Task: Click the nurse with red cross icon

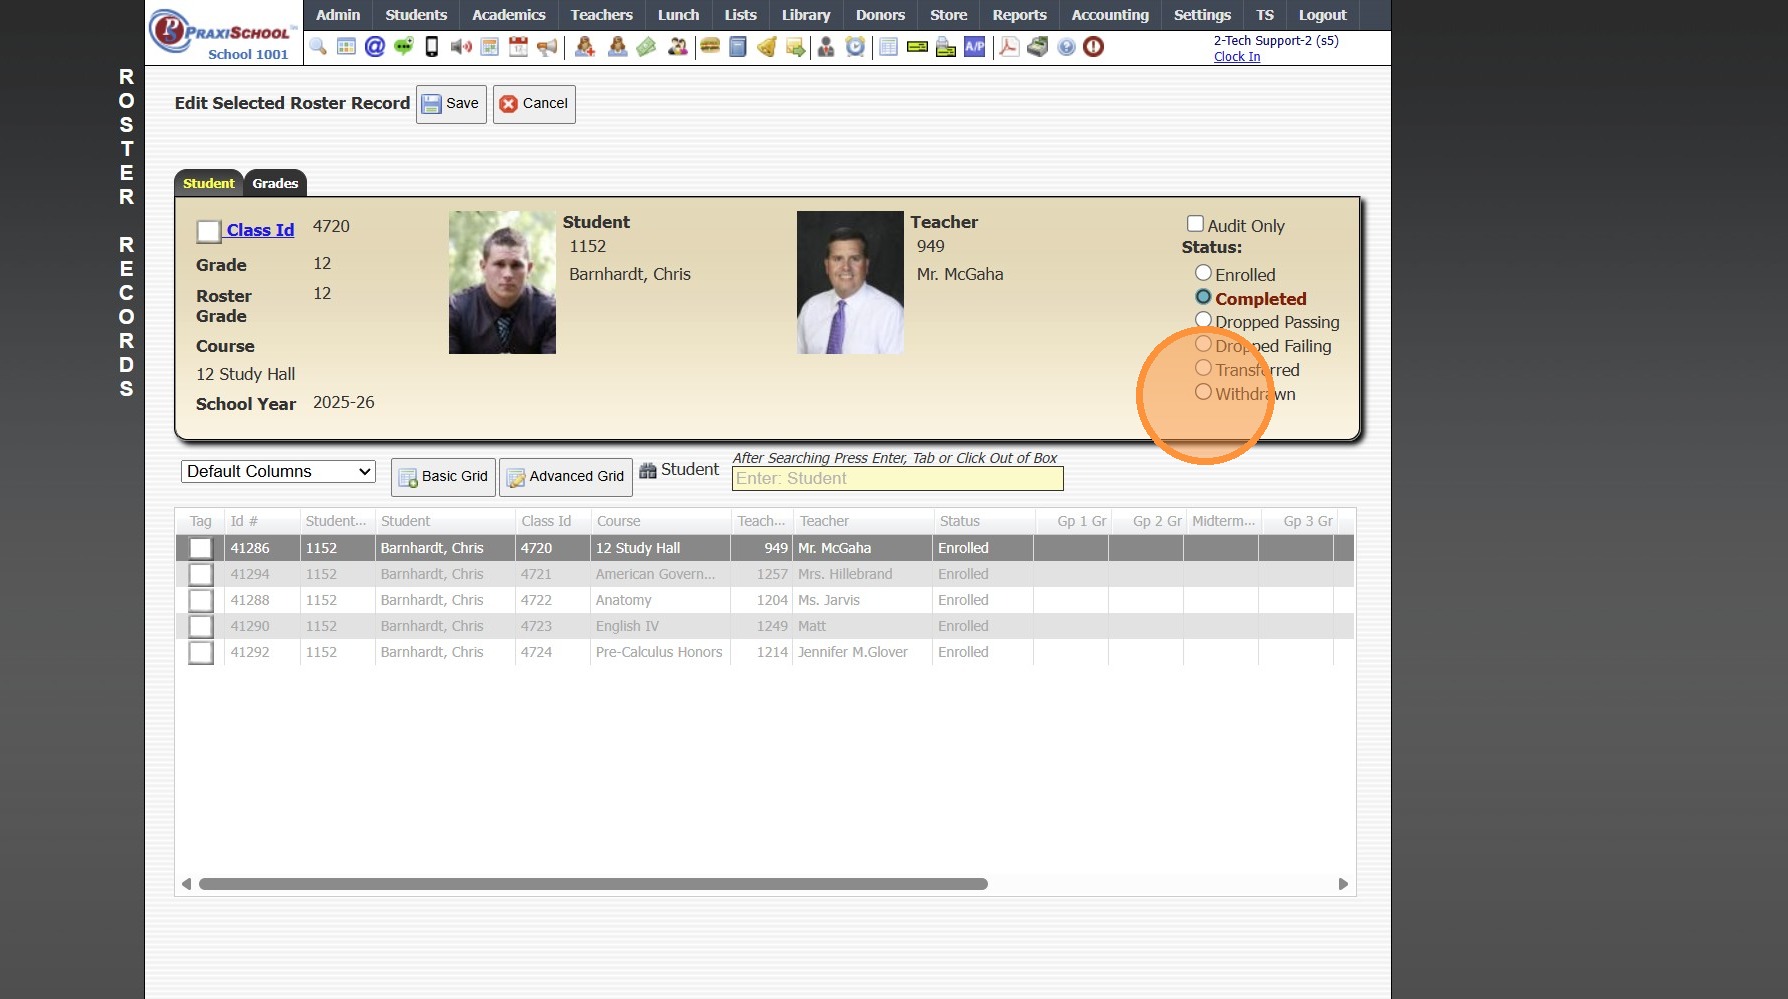Action: pos(585,47)
